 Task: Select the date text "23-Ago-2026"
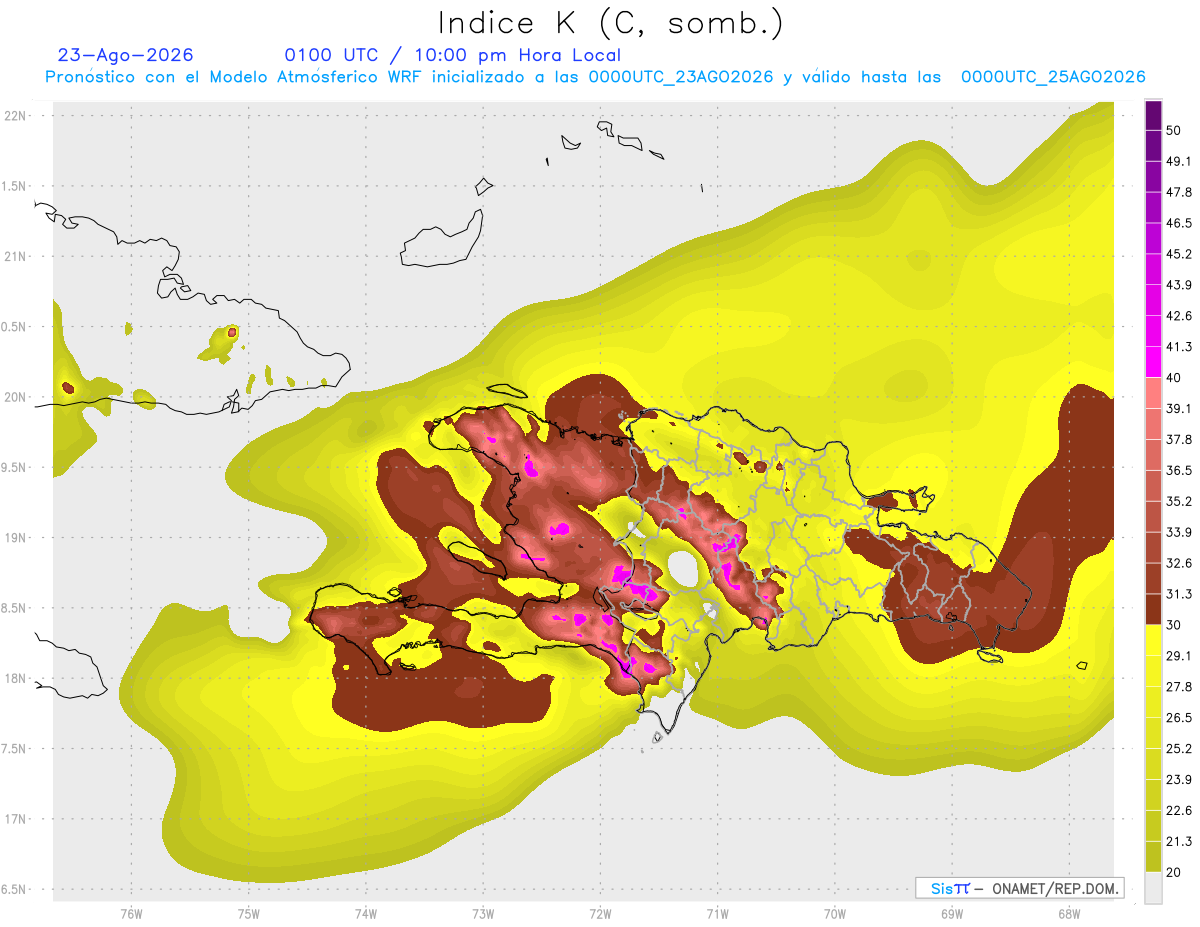tap(126, 55)
